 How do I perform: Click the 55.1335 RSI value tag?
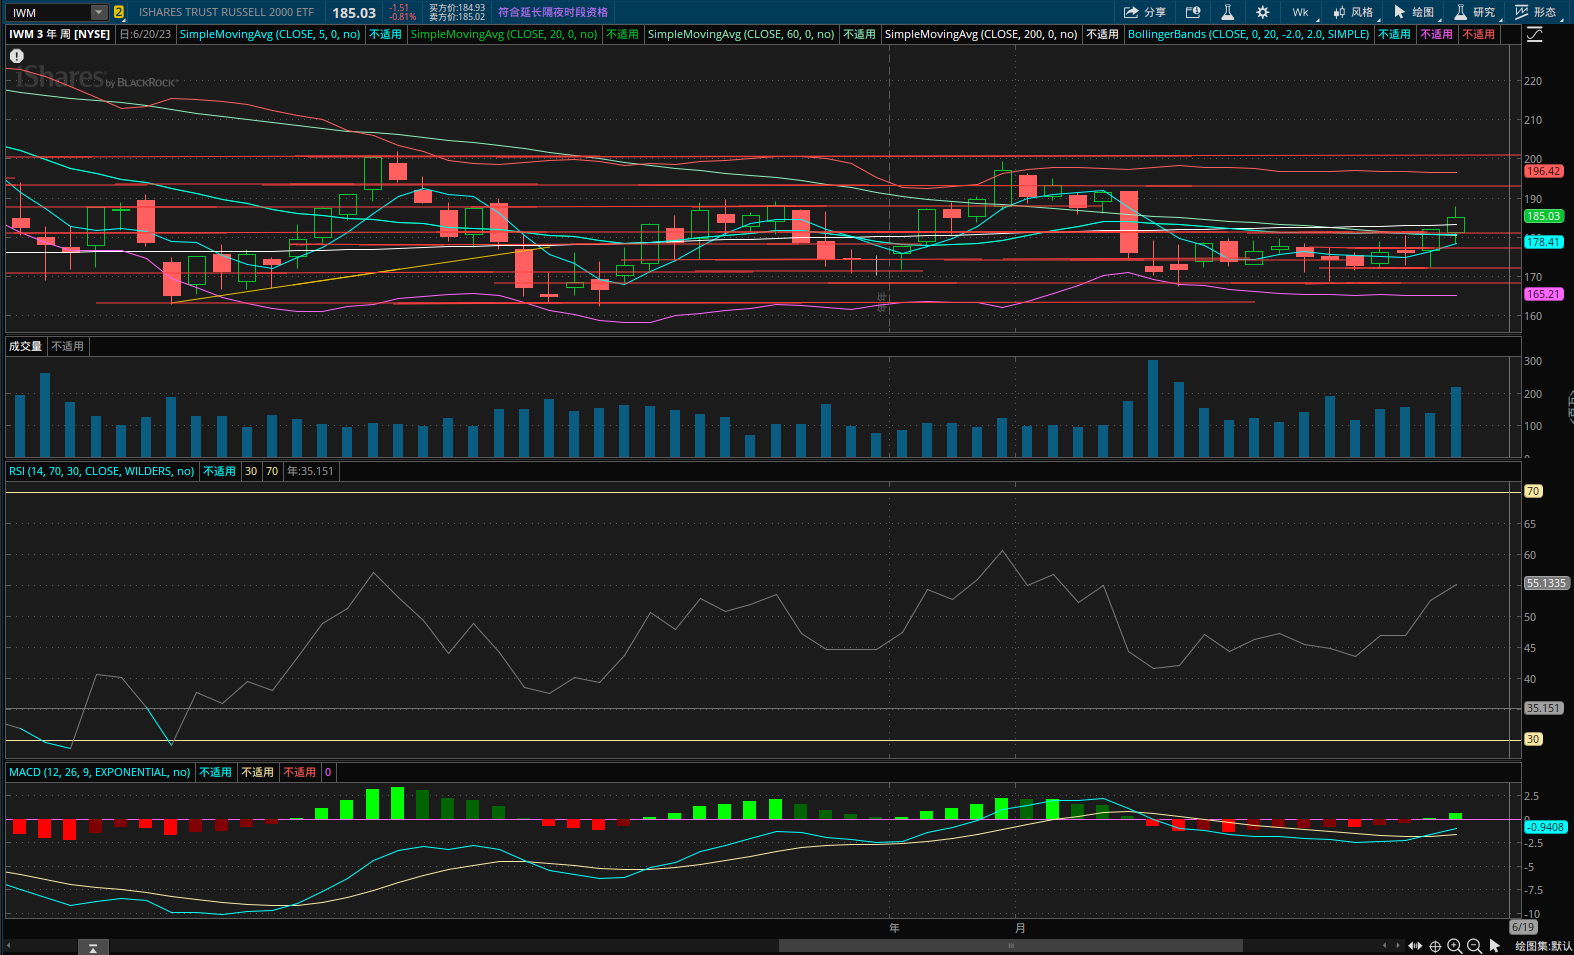coord(1546,583)
